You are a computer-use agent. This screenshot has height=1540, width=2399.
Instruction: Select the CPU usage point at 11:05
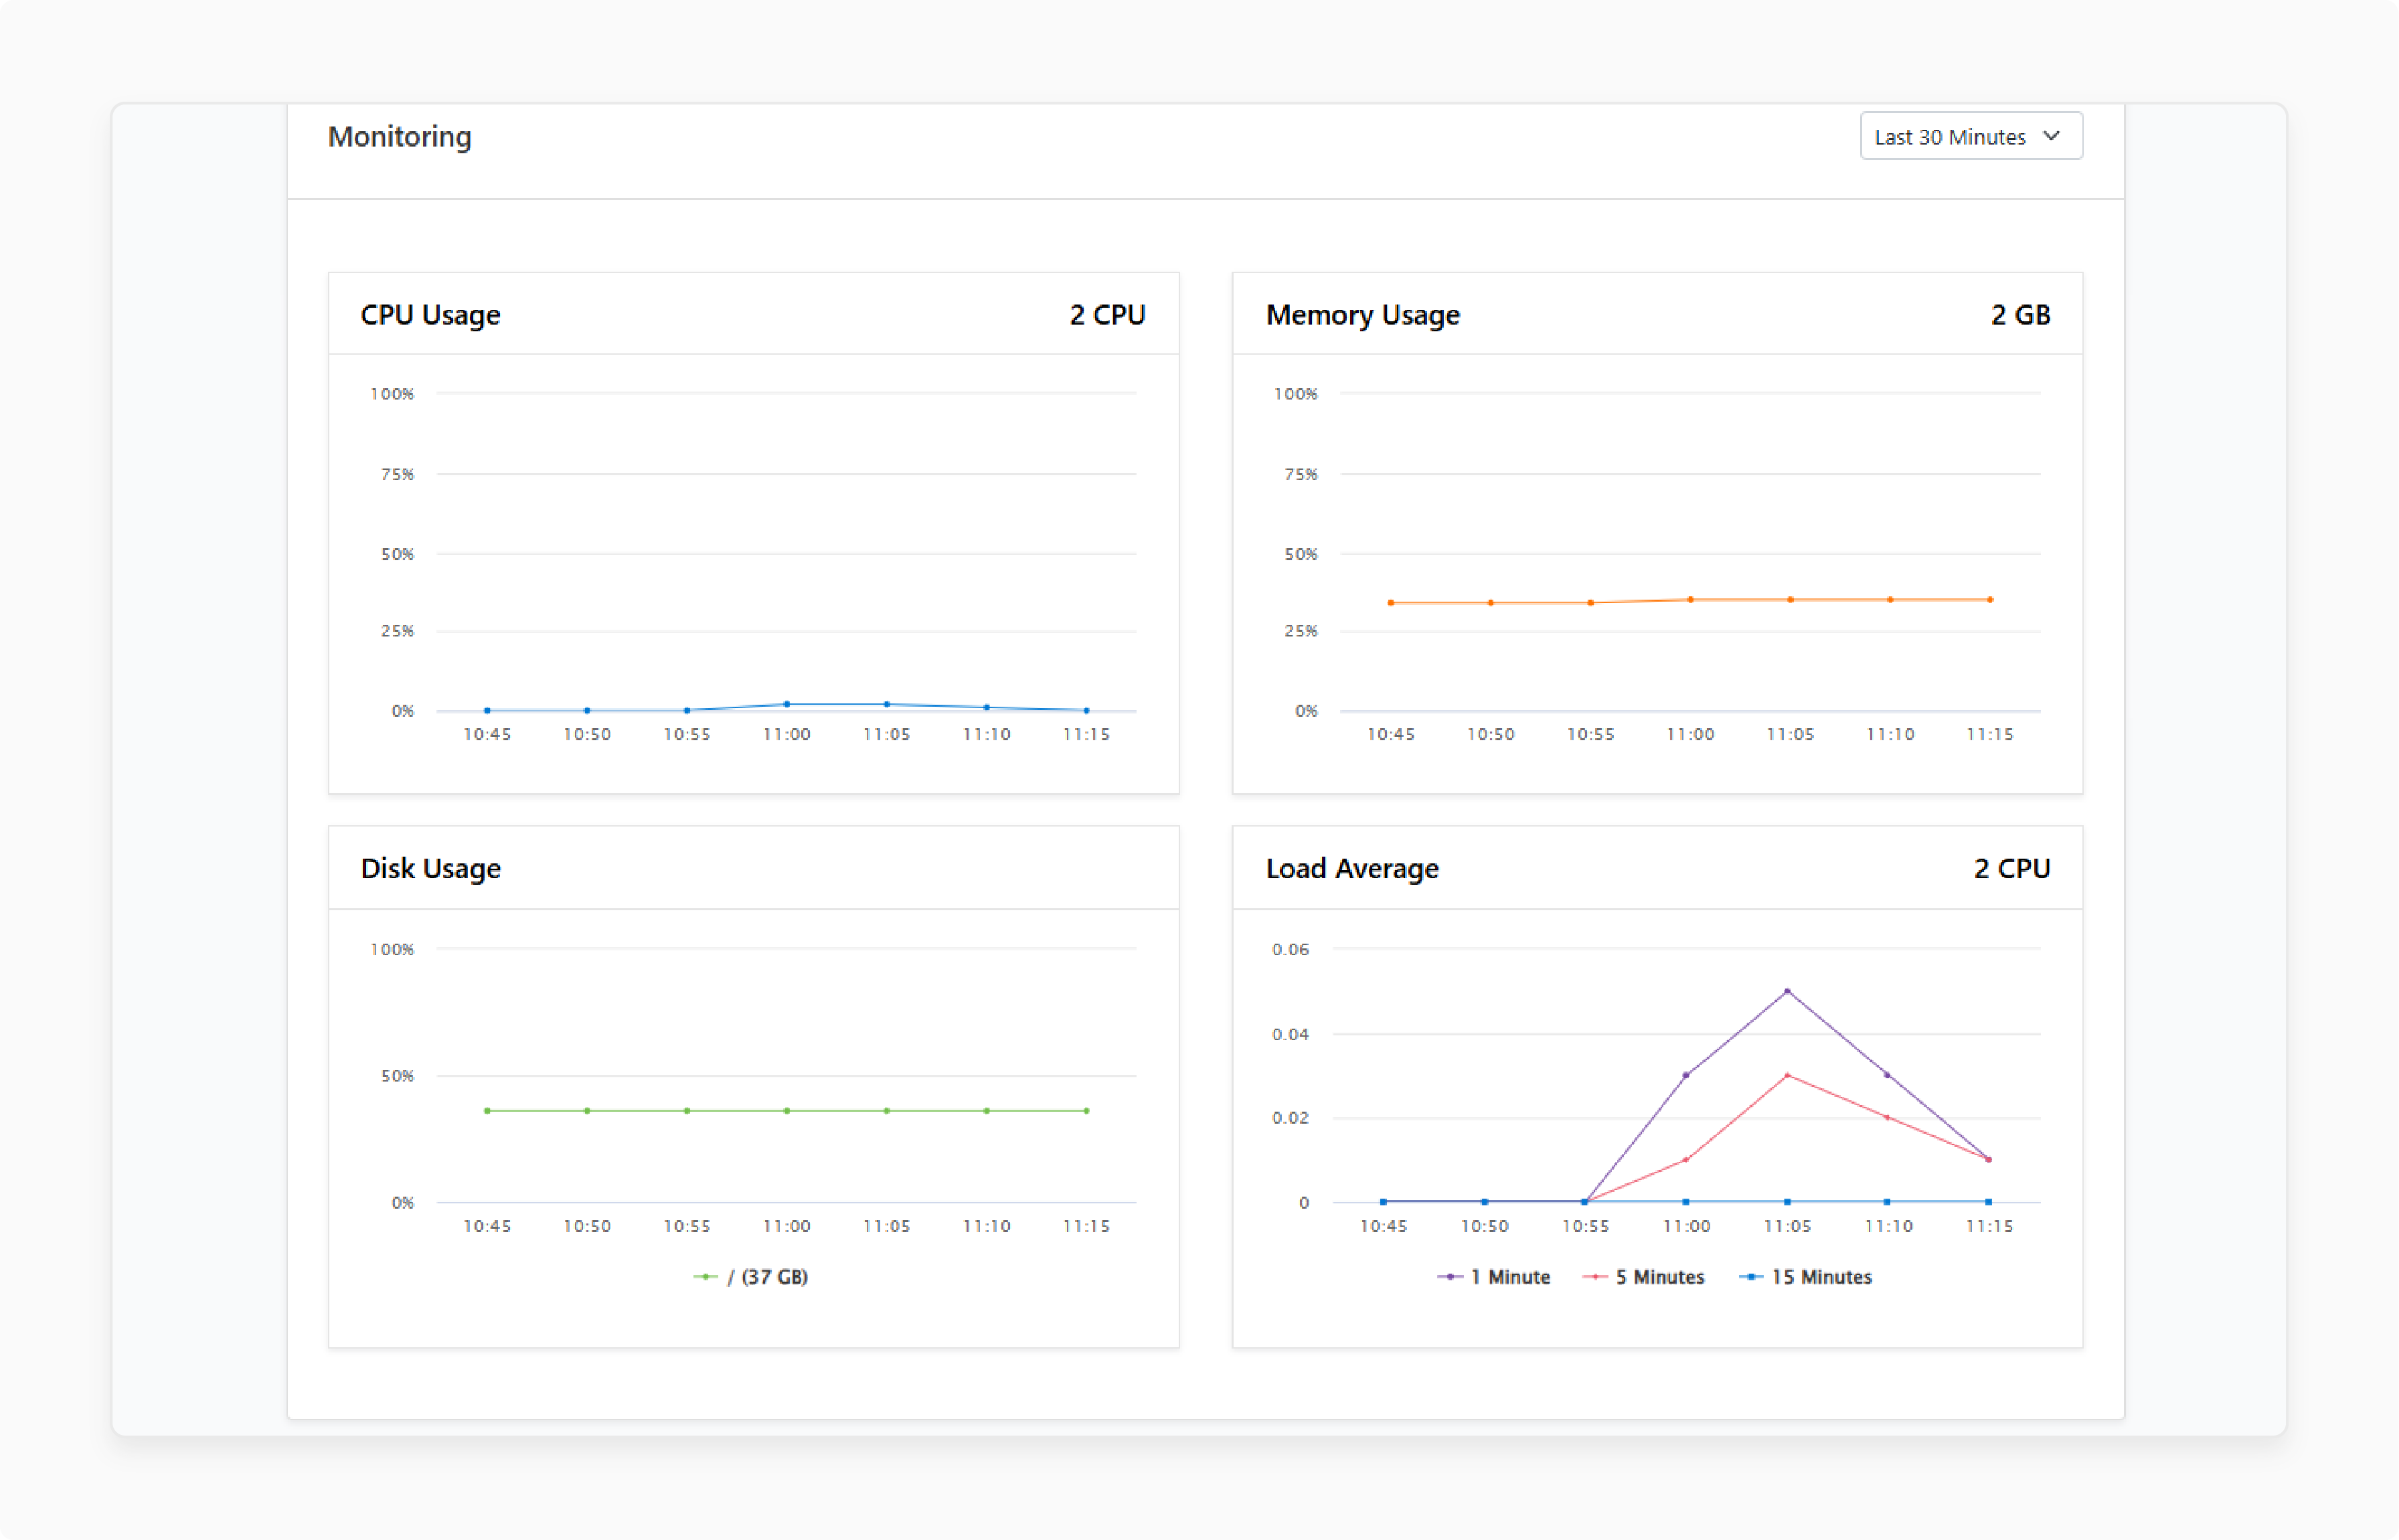pos(887,704)
